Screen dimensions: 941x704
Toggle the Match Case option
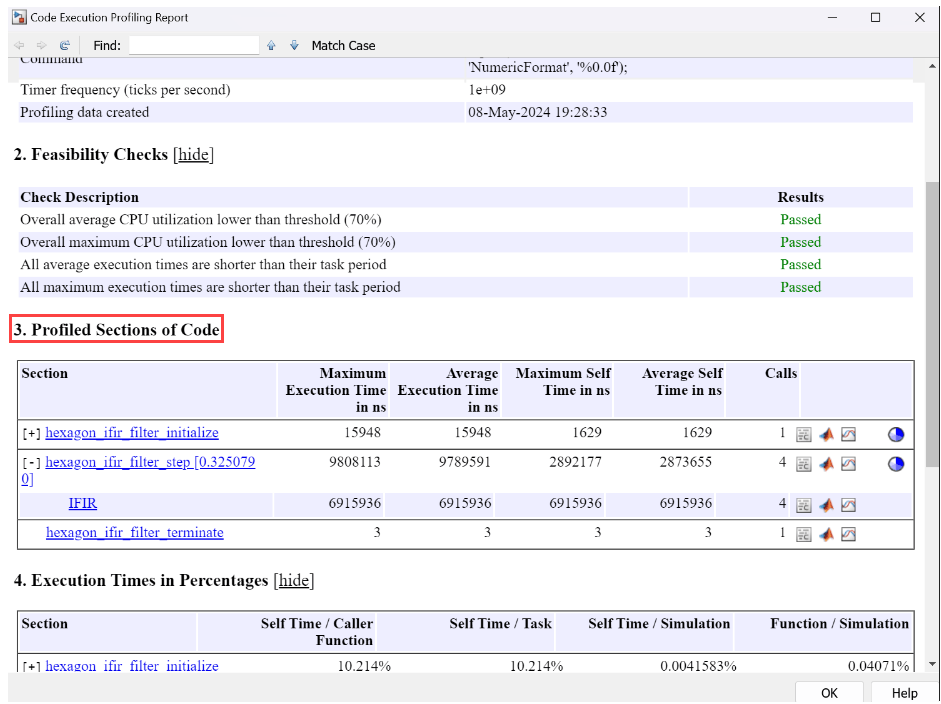click(x=343, y=46)
